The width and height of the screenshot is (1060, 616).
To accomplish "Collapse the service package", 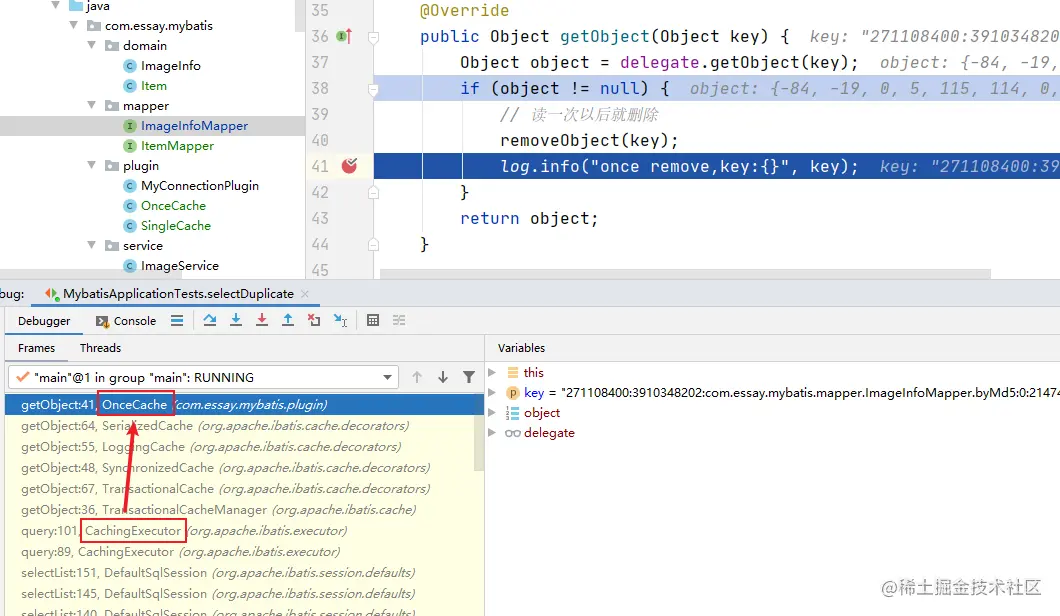I will [x=92, y=245].
